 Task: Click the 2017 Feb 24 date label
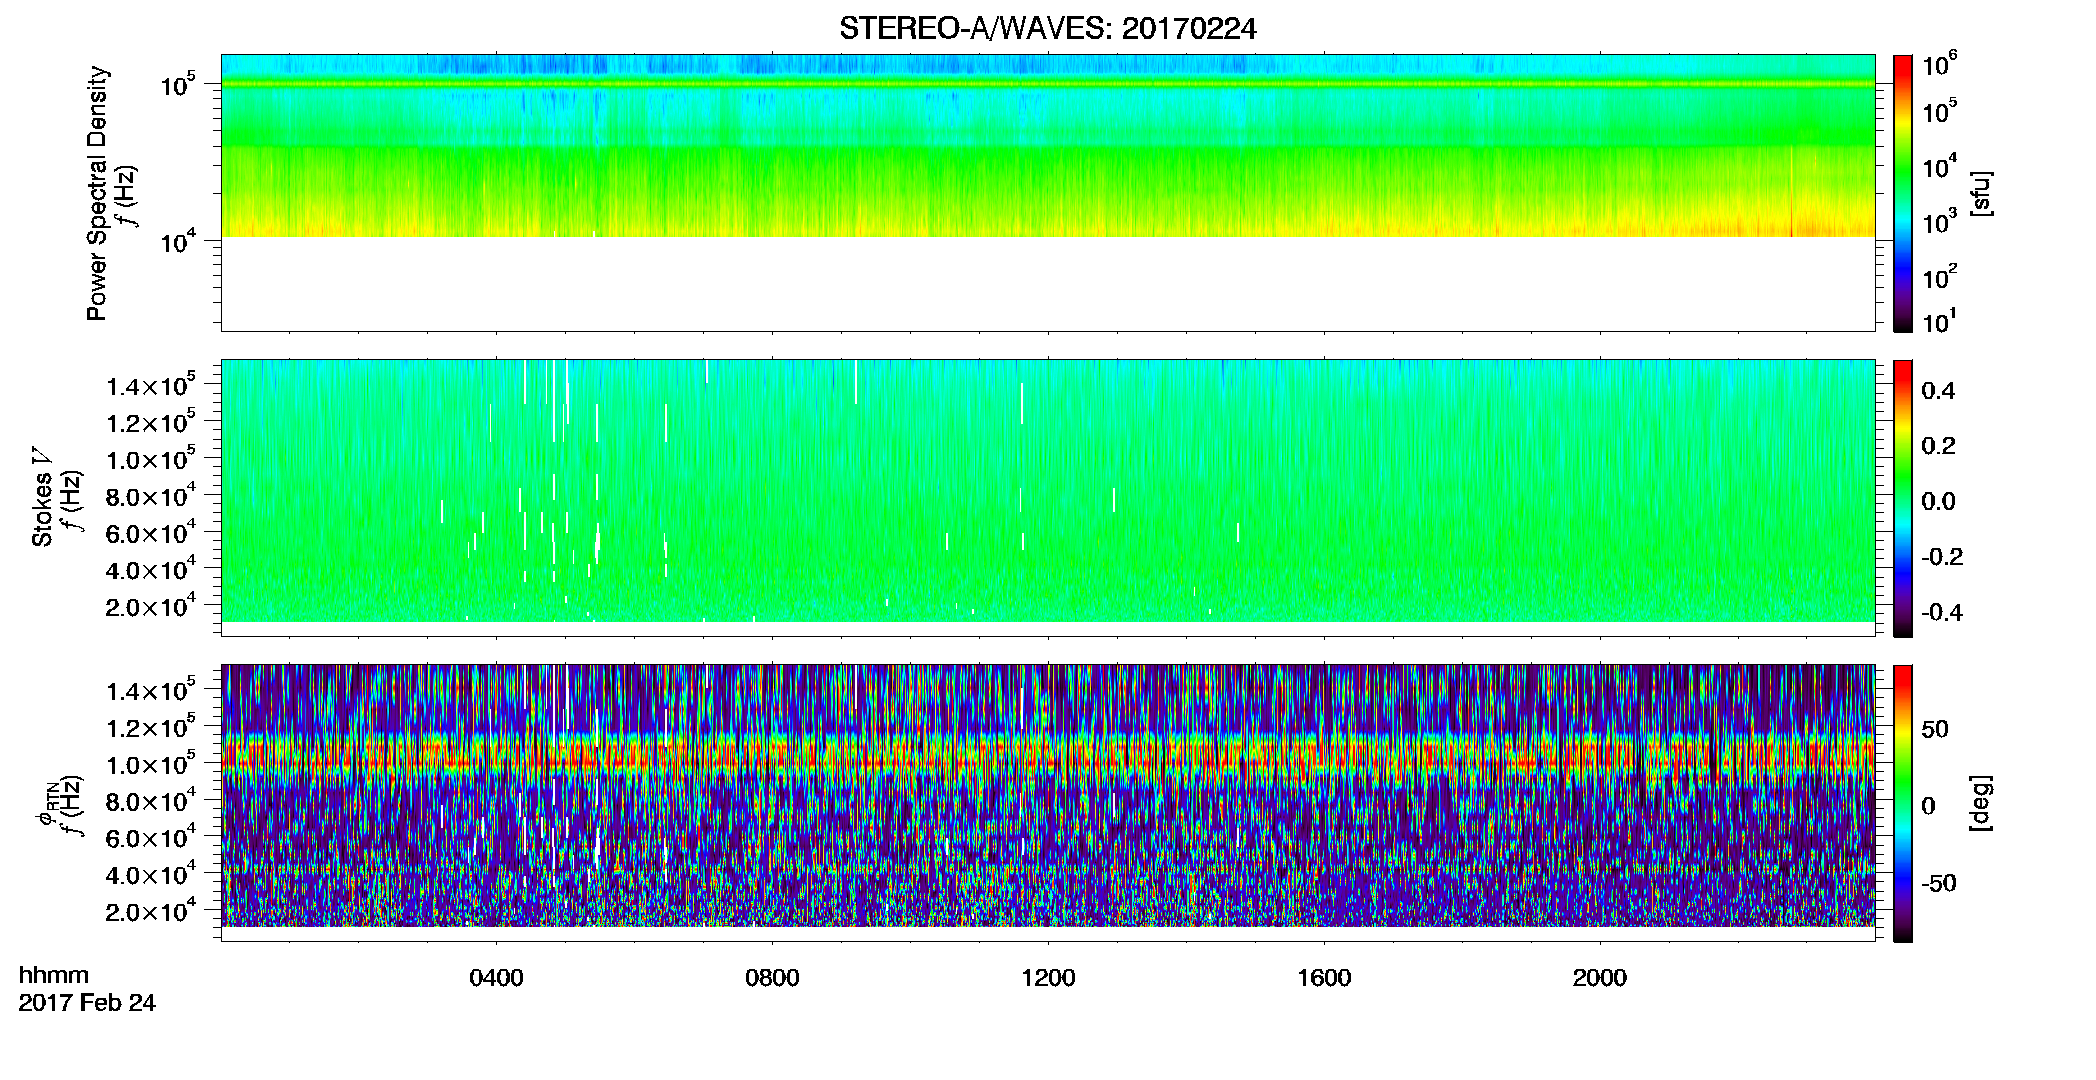pos(87,1003)
